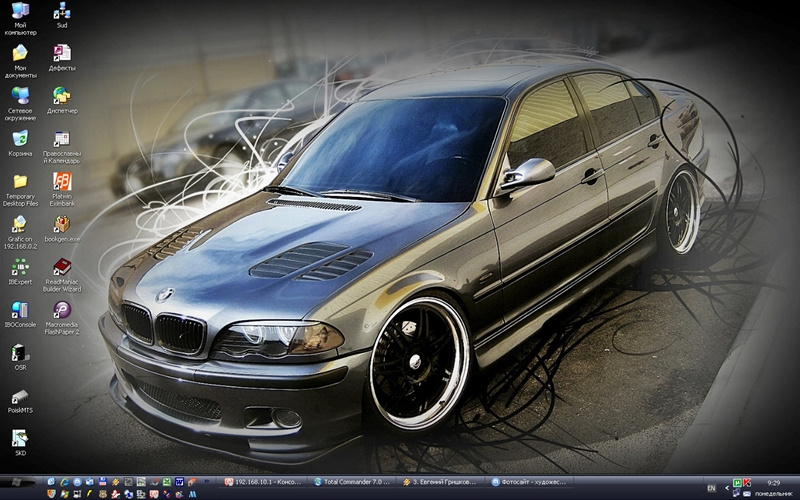Select the IBExpert desktop icon
The image size is (800, 500).
point(20,271)
